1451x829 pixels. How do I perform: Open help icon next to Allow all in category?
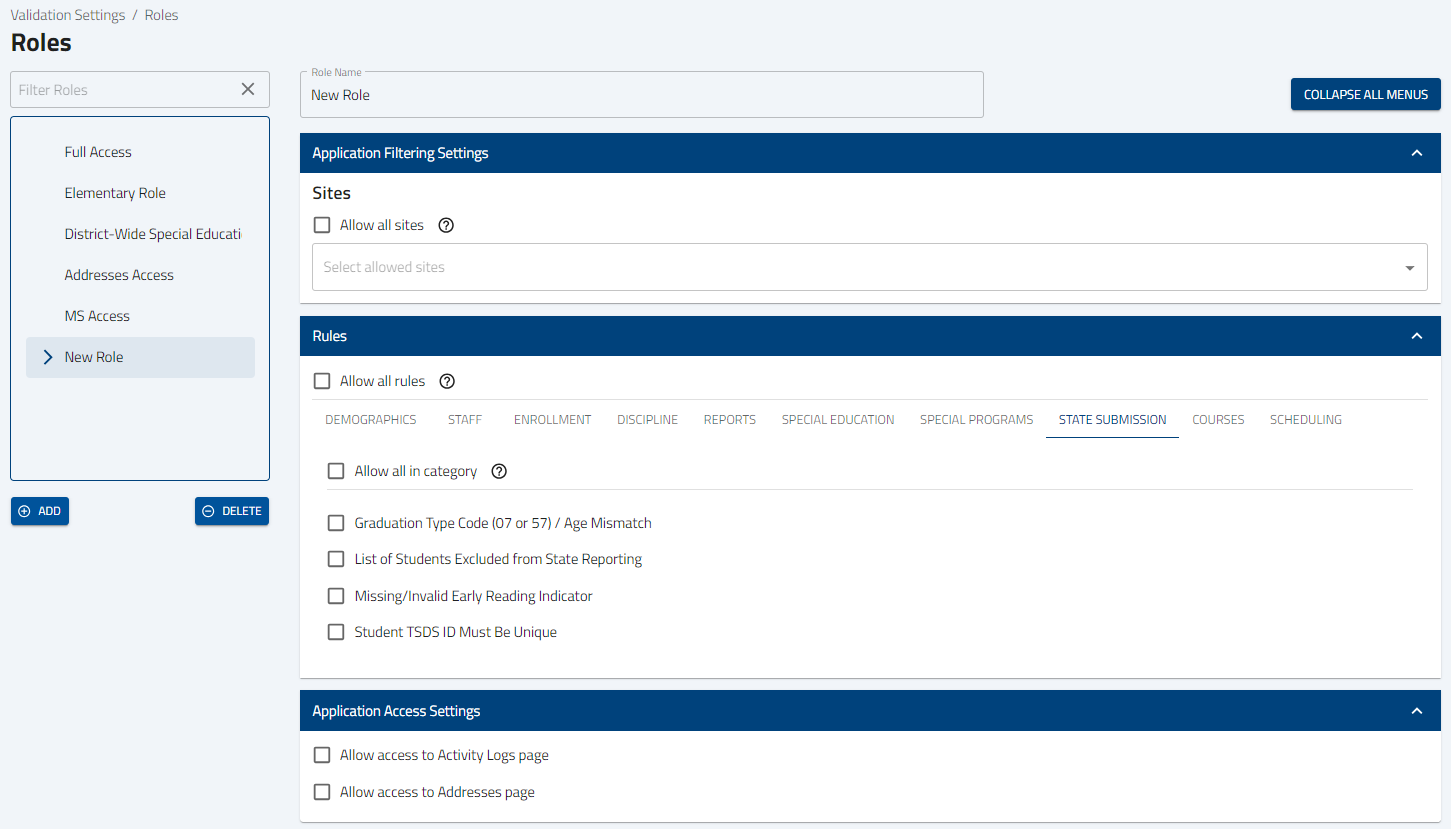(x=500, y=471)
